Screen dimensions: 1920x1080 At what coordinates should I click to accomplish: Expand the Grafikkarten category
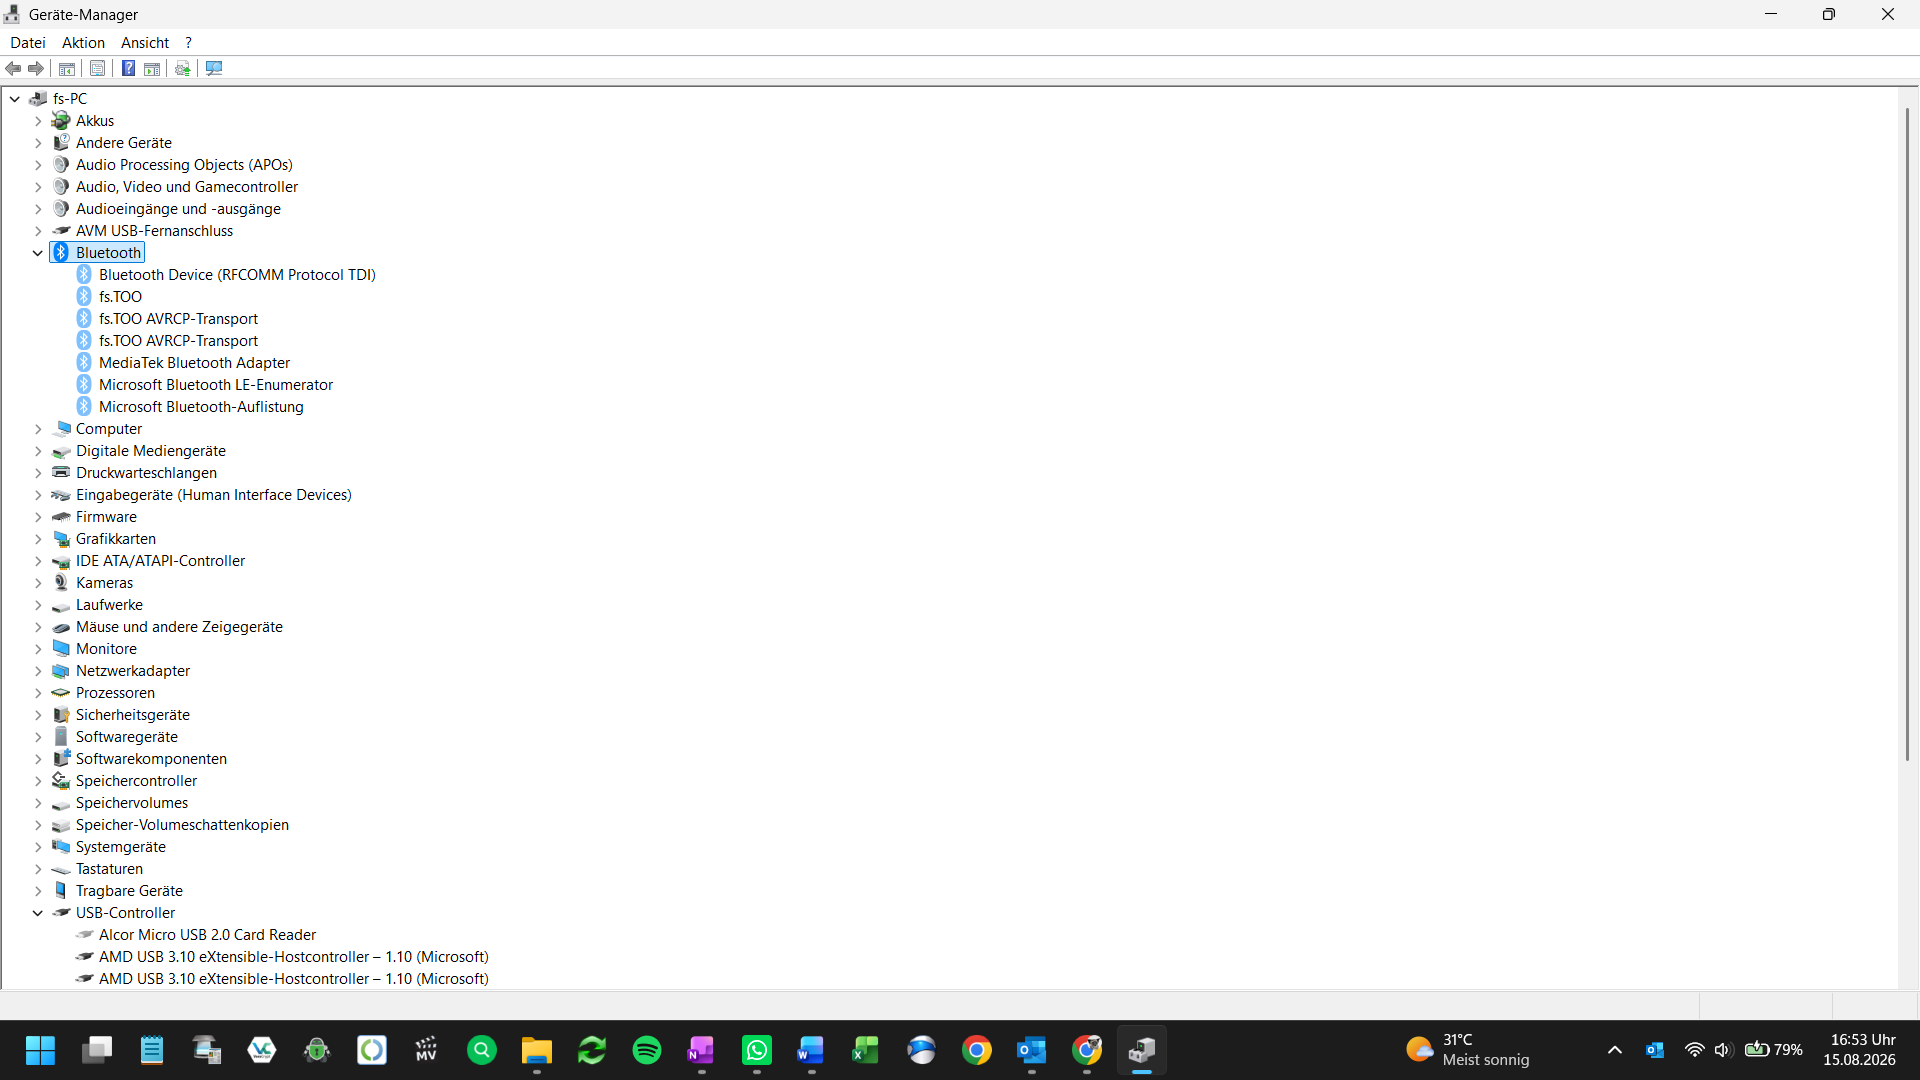38,538
